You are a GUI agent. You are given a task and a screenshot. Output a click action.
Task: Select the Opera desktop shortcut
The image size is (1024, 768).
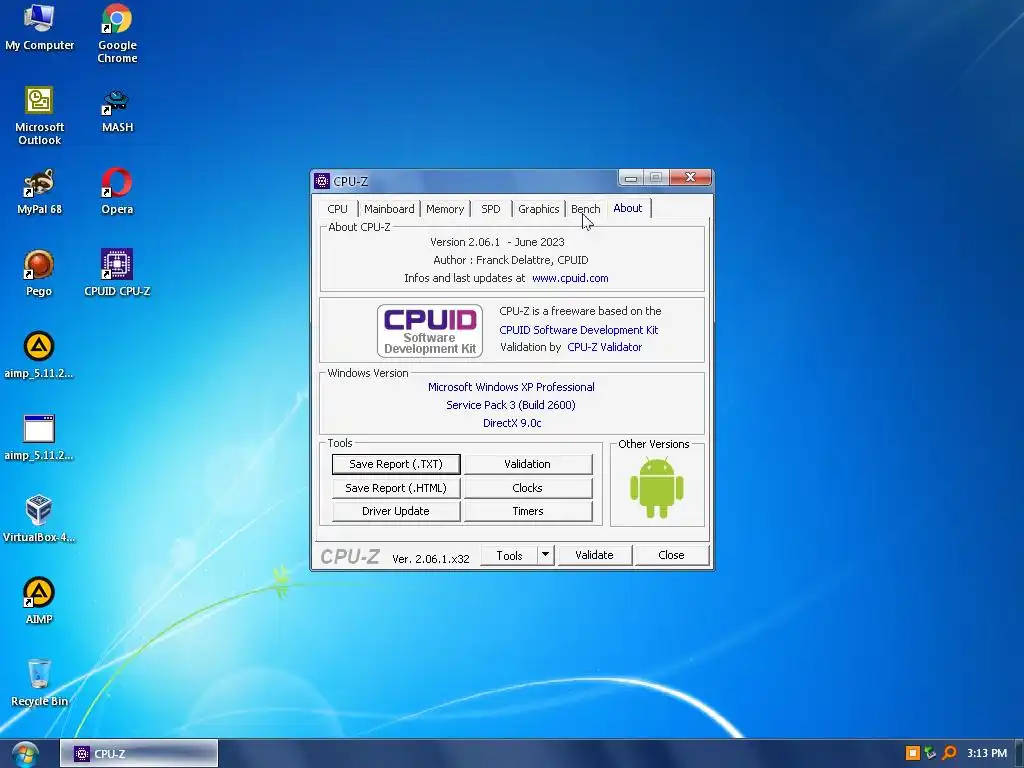[x=117, y=191]
